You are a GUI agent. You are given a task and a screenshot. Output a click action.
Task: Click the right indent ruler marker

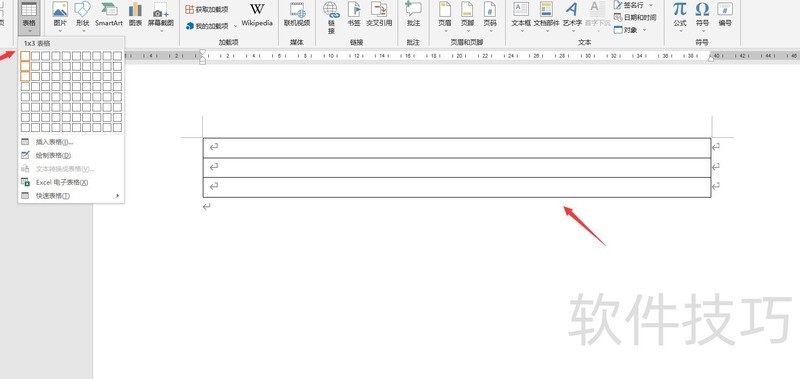click(x=711, y=59)
